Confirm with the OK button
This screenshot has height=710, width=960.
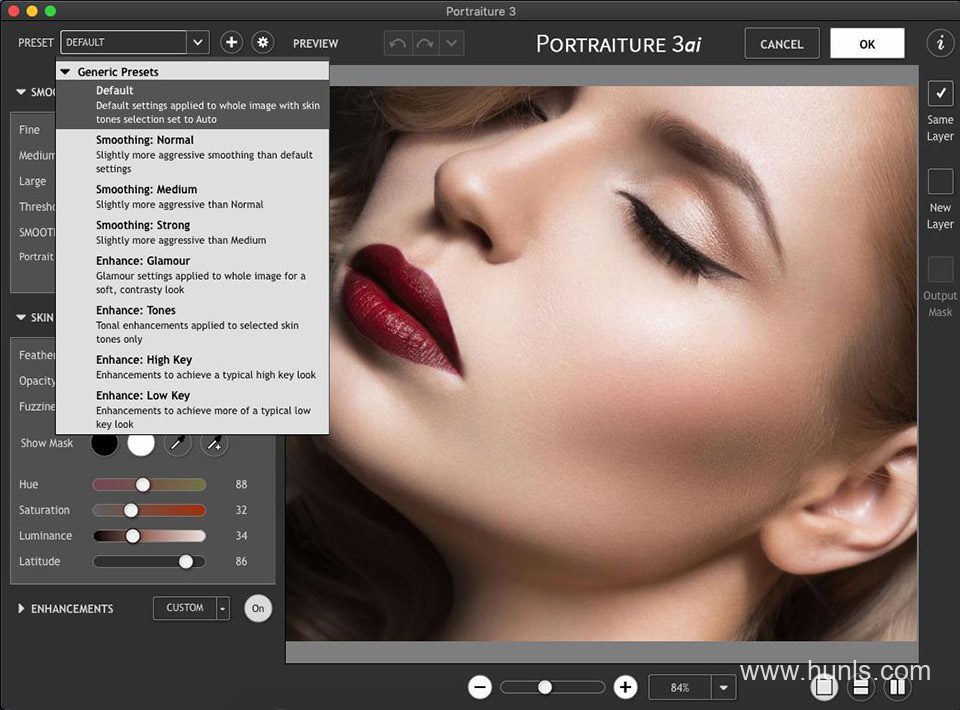pos(867,43)
